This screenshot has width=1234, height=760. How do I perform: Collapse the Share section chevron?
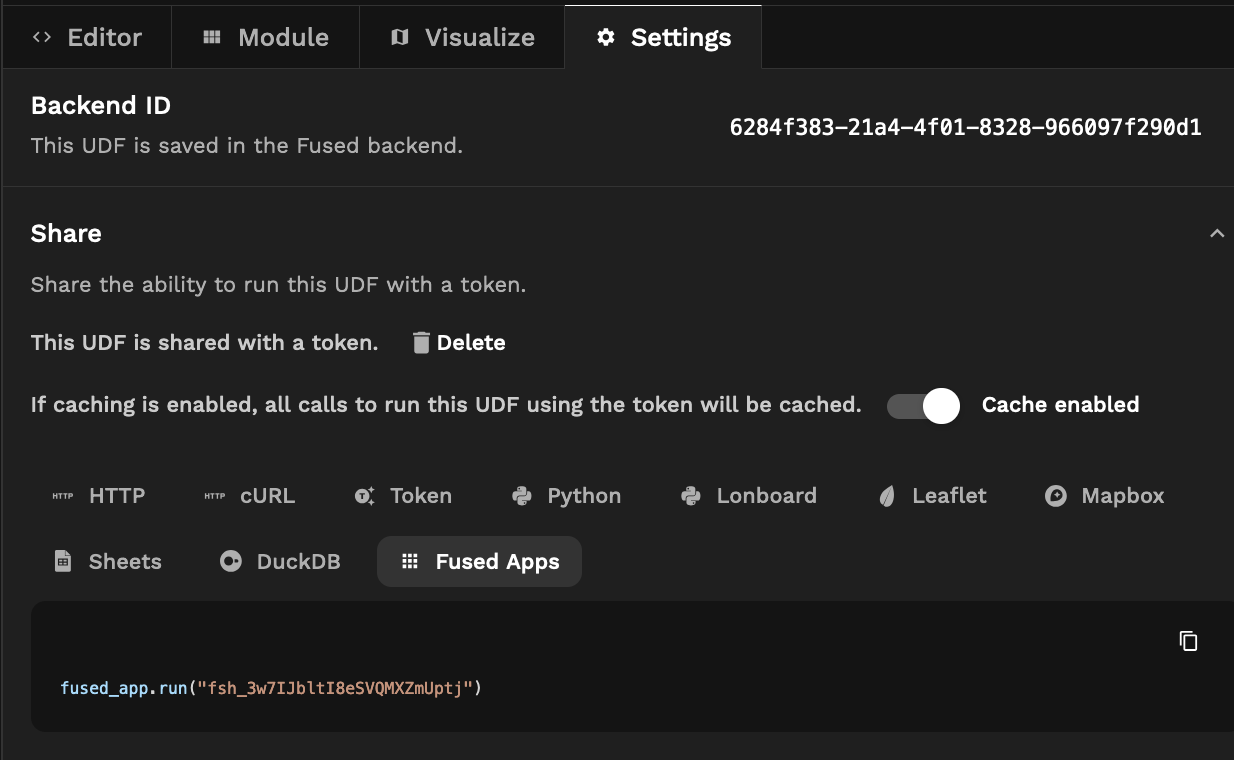click(x=1216, y=234)
